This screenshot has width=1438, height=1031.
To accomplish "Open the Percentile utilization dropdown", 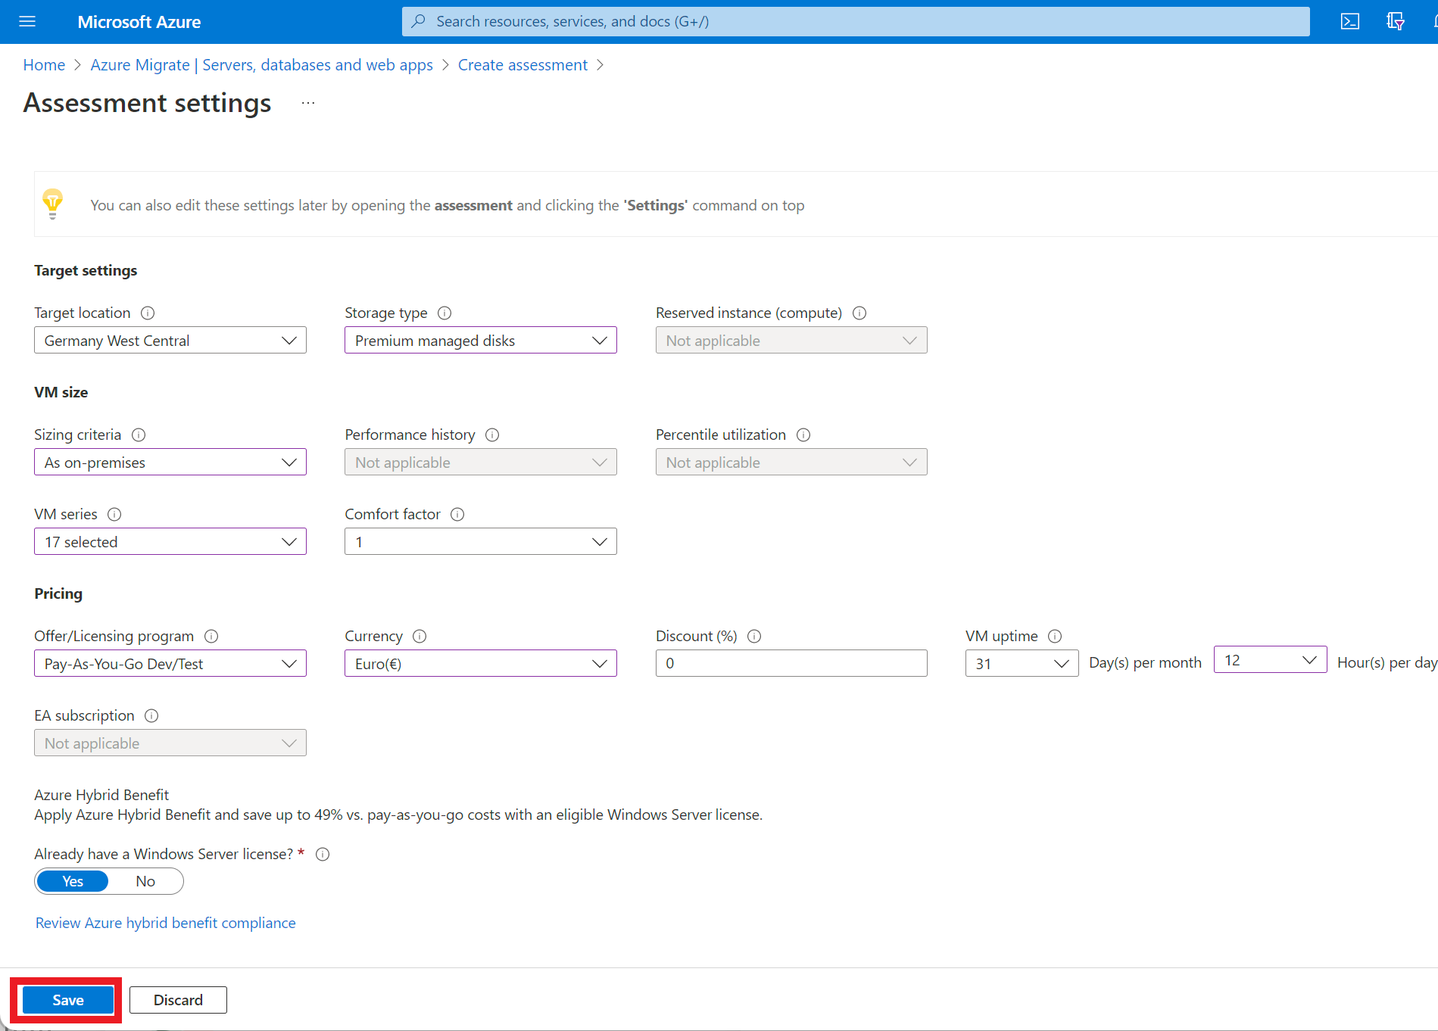I will pyautogui.click(x=791, y=462).
